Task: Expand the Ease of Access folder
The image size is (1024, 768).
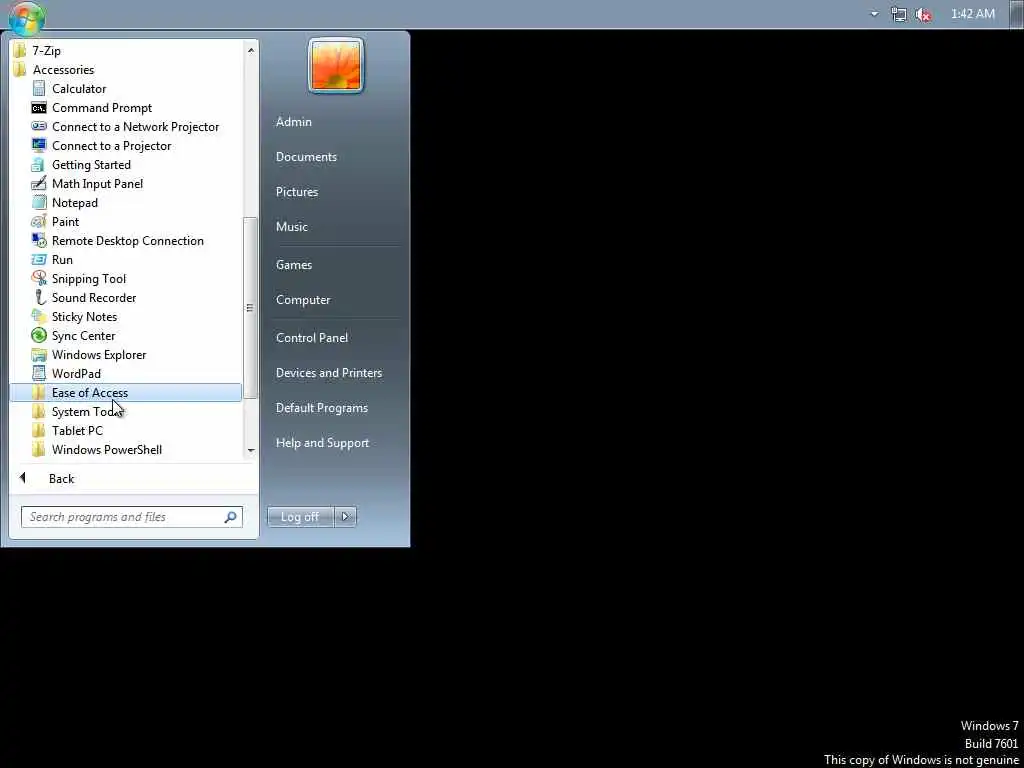Action: click(126, 392)
